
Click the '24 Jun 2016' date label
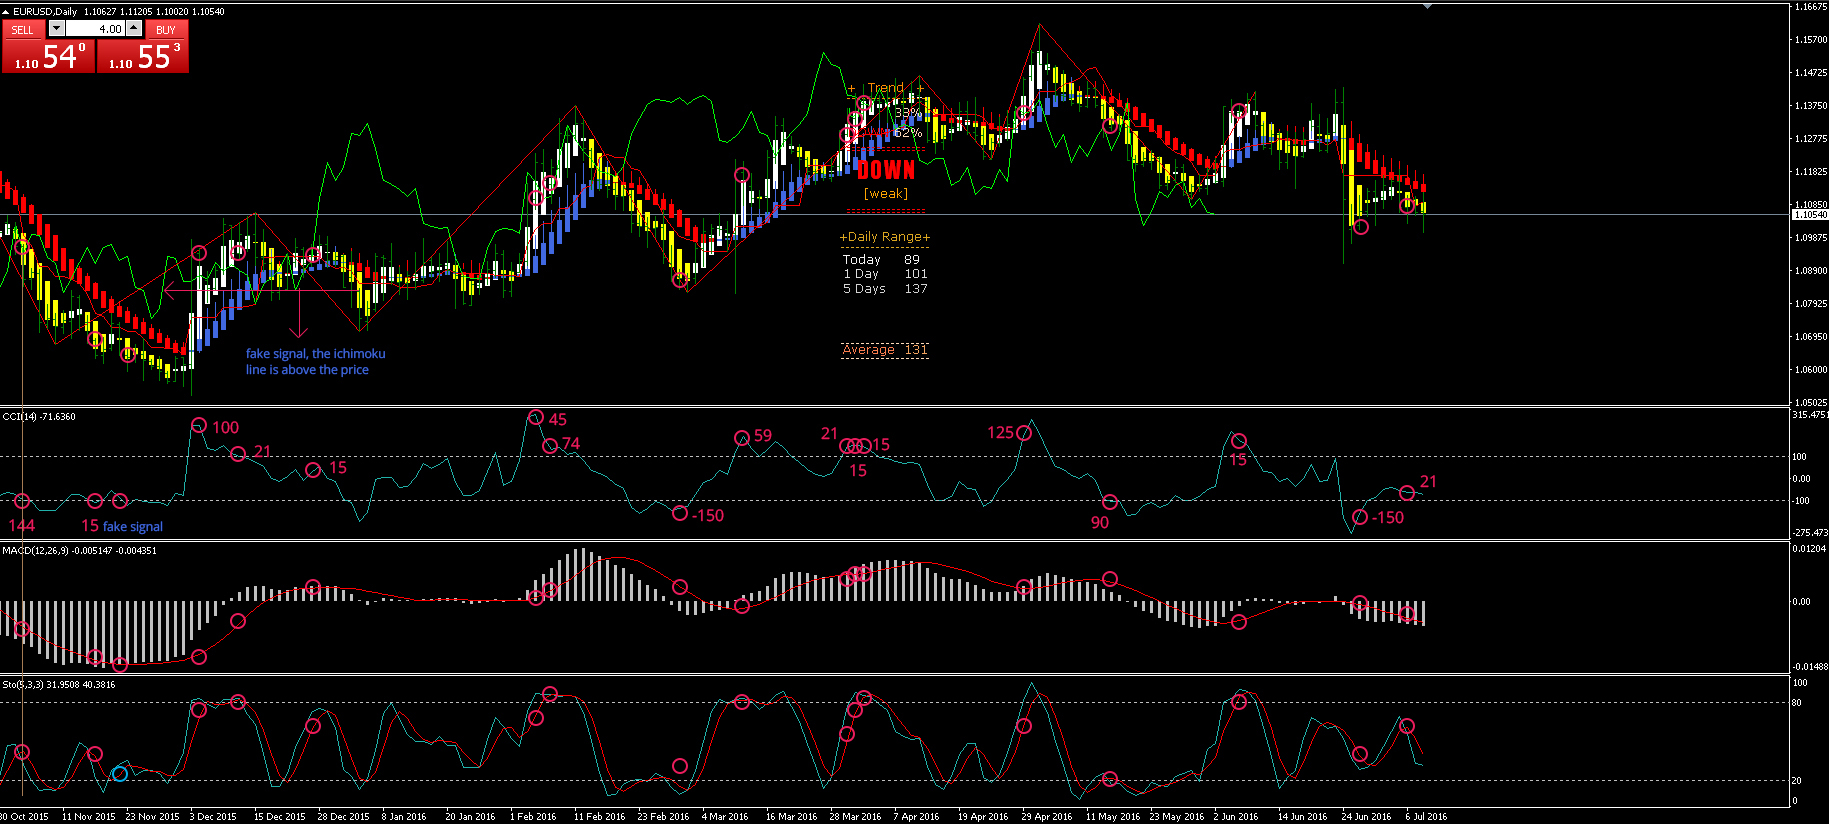coord(1366,817)
